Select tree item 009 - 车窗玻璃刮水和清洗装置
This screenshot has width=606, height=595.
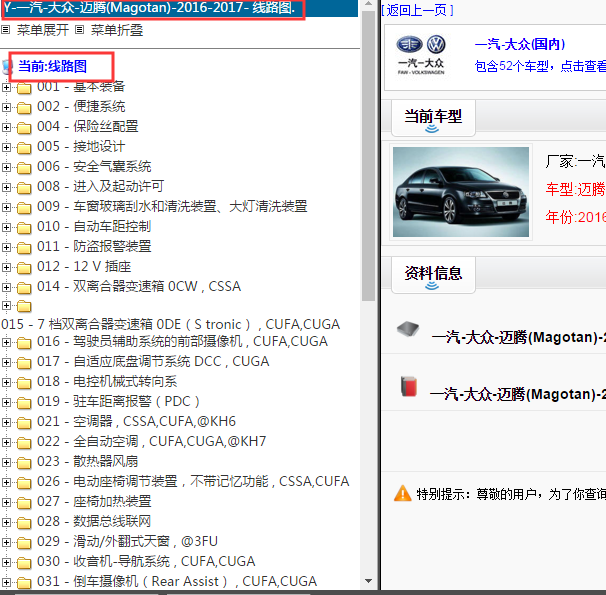point(172,206)
